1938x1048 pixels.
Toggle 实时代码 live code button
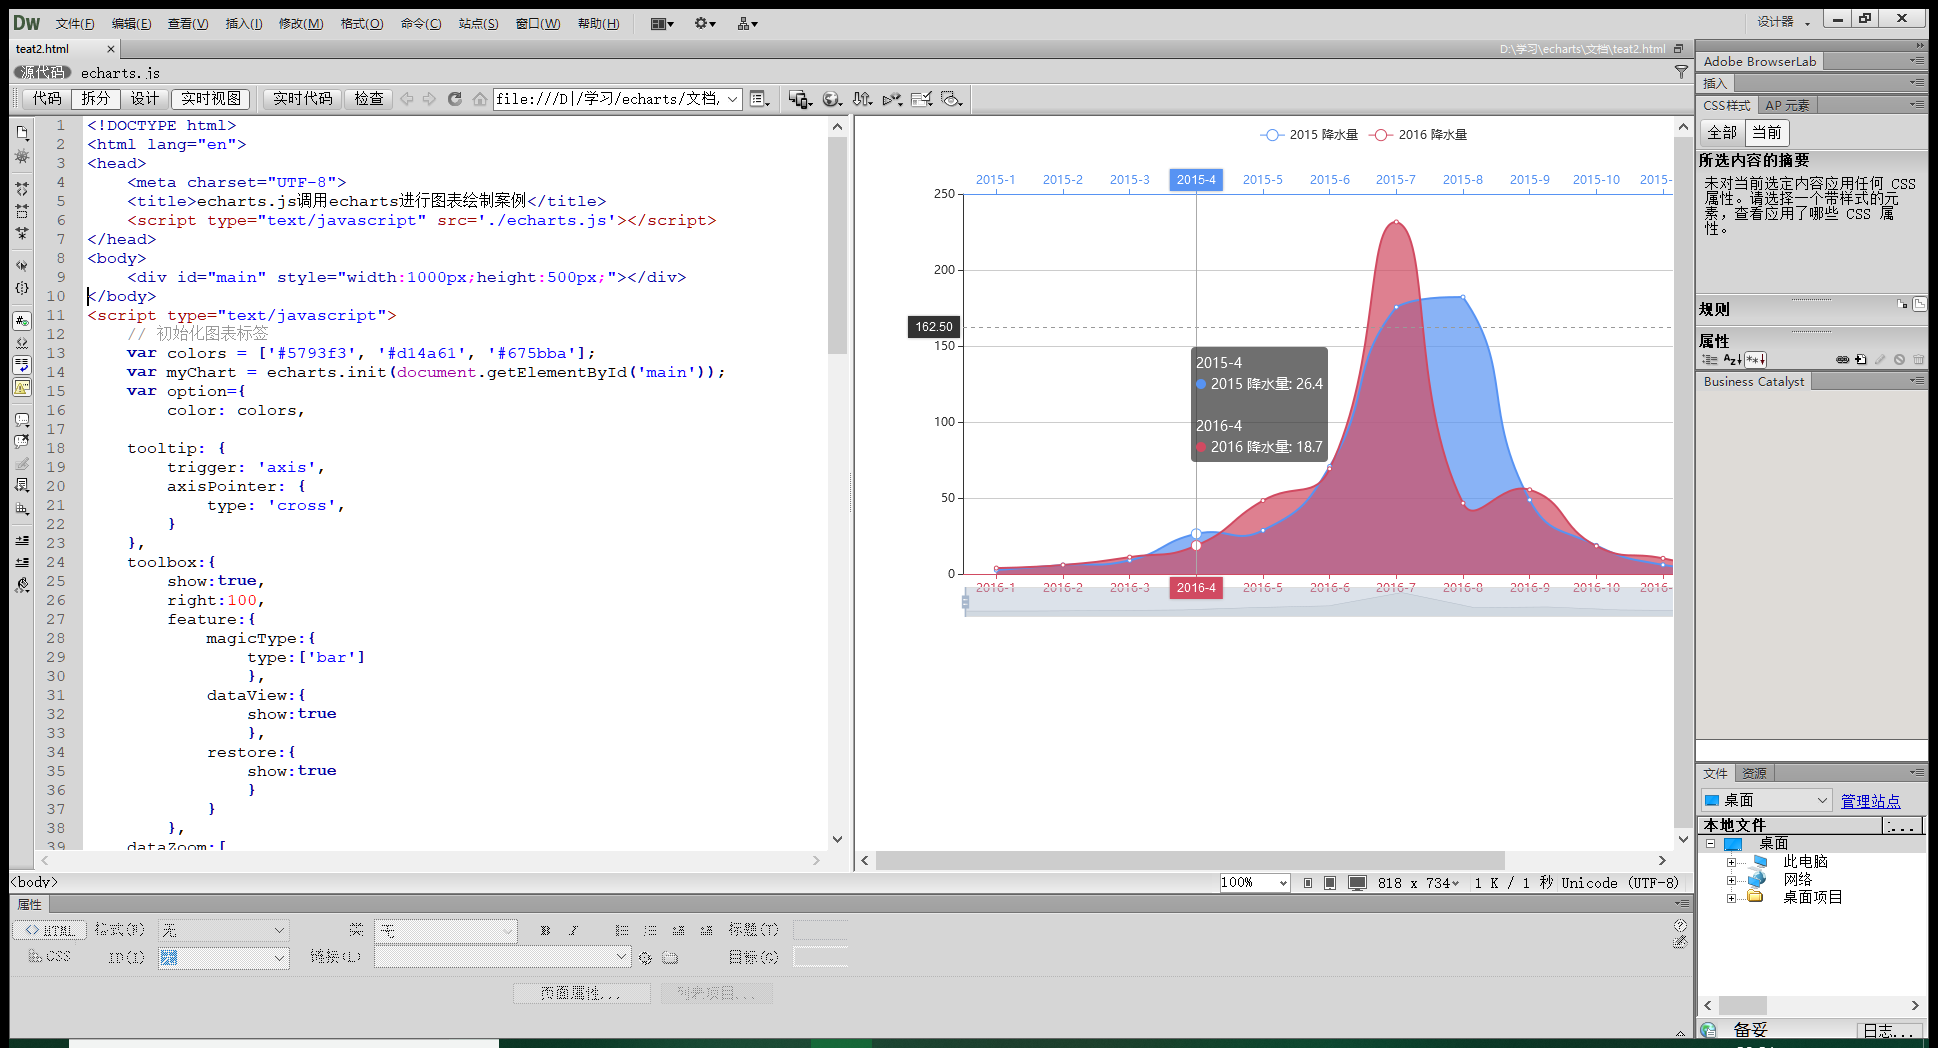303,98
